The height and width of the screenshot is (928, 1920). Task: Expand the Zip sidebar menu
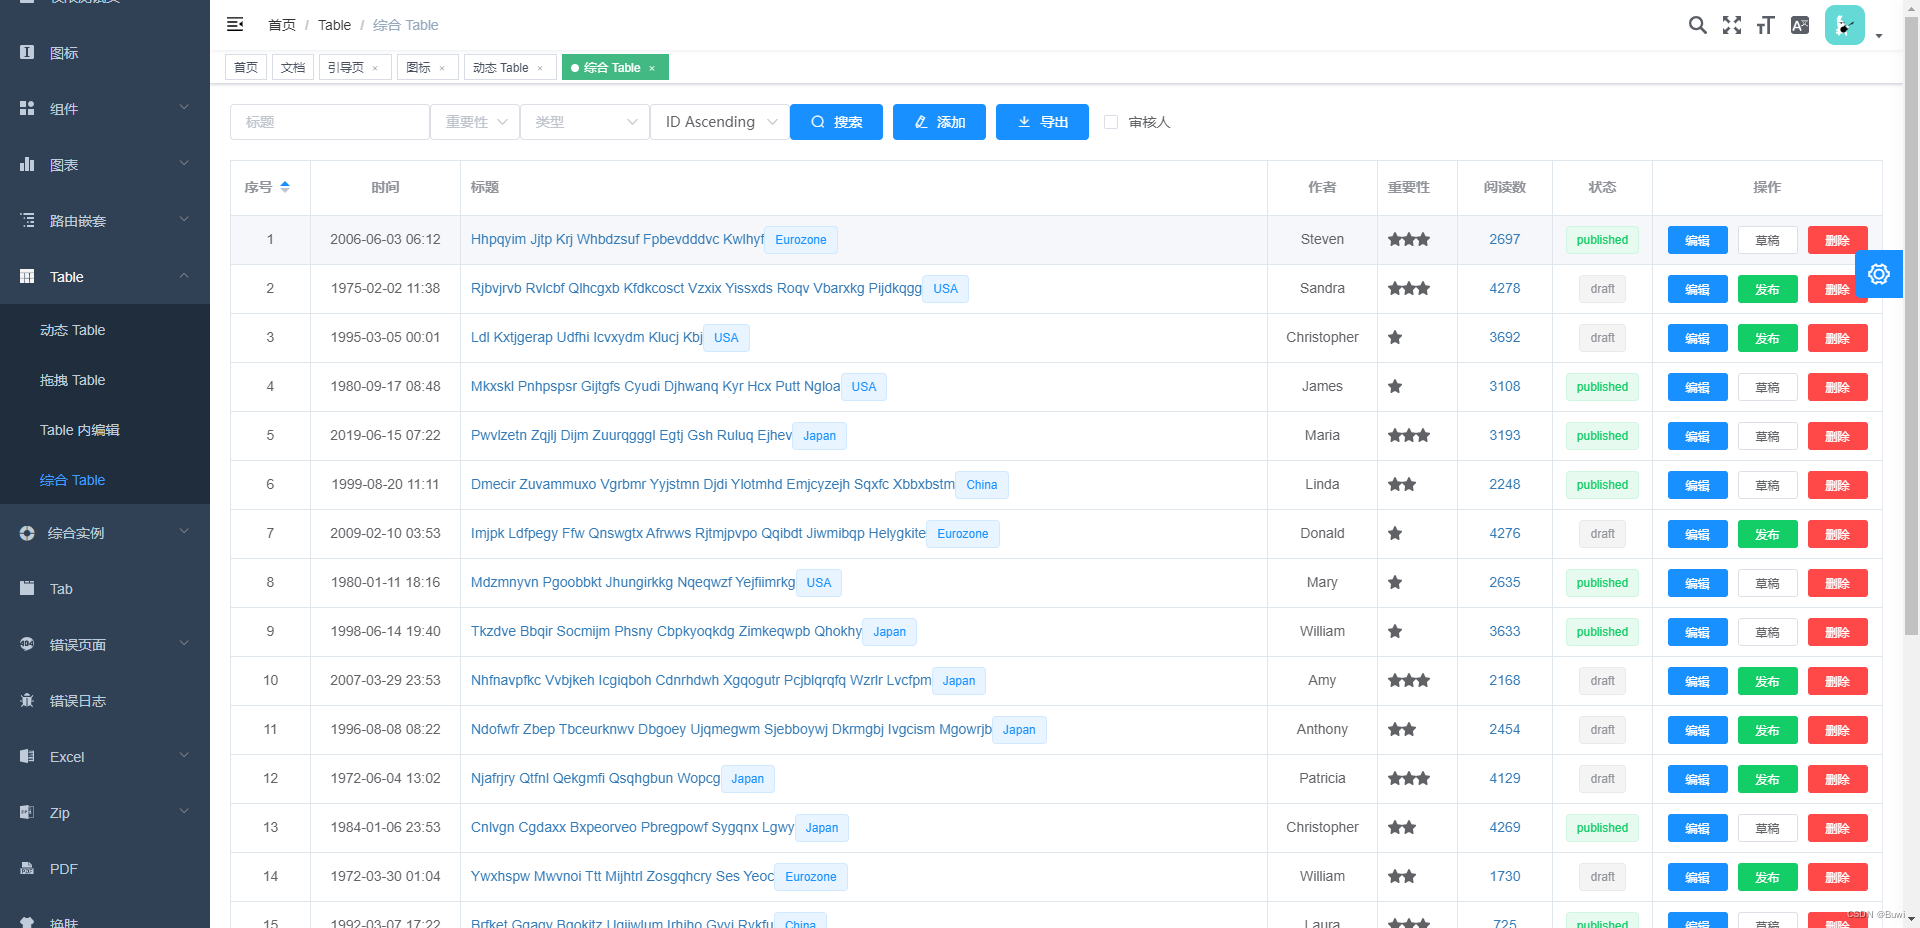coord(184,811)
